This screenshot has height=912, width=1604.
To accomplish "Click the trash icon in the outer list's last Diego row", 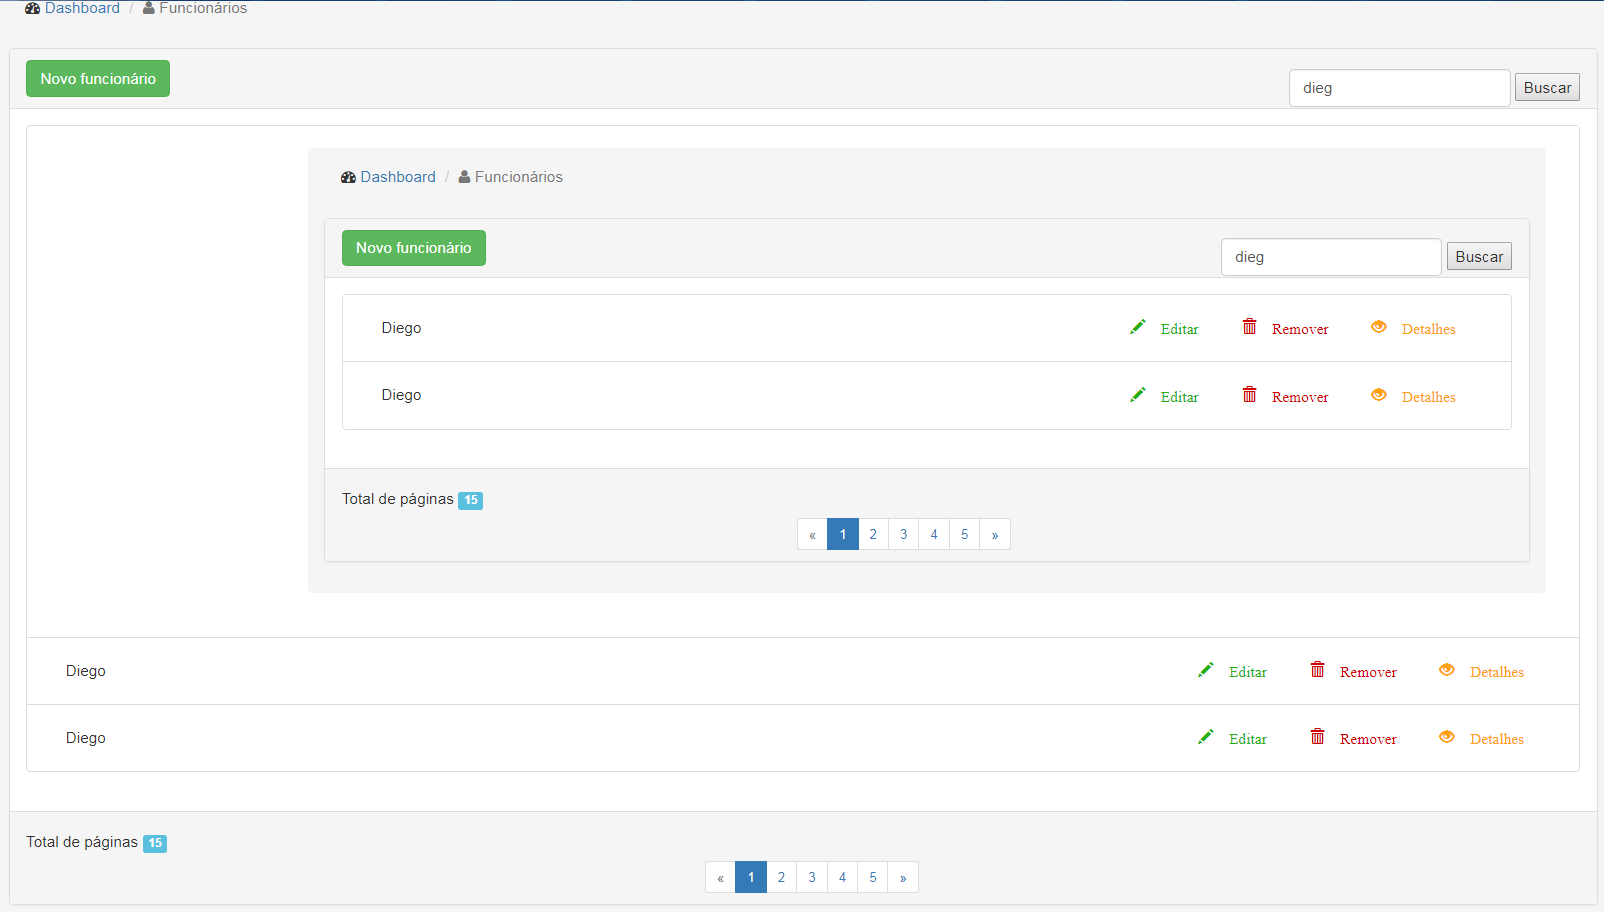I will point(1318,736).
